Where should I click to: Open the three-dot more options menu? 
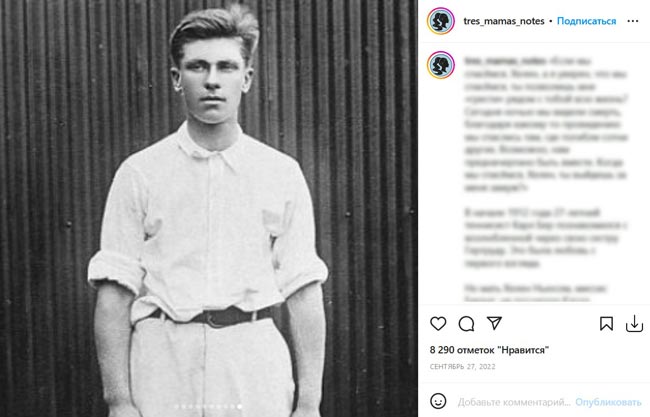point(633,21)
